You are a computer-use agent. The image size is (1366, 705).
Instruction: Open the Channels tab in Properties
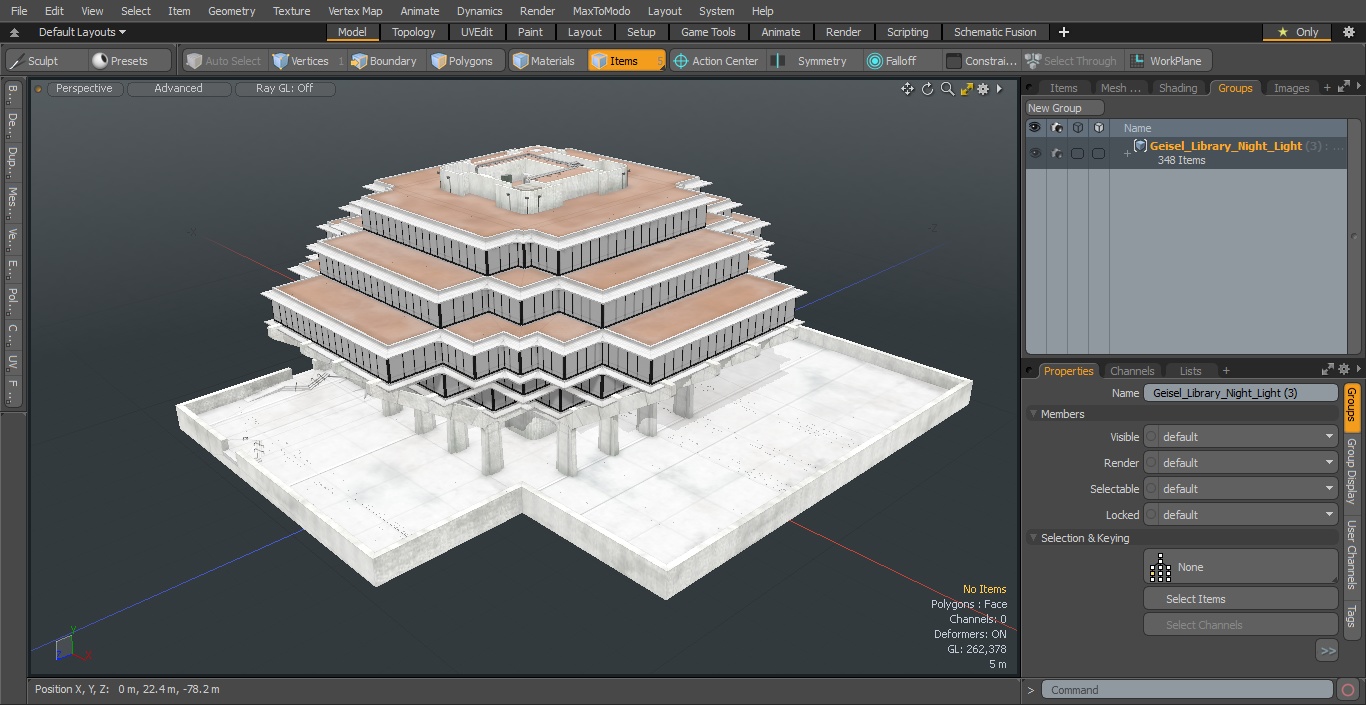point(1132,371)
